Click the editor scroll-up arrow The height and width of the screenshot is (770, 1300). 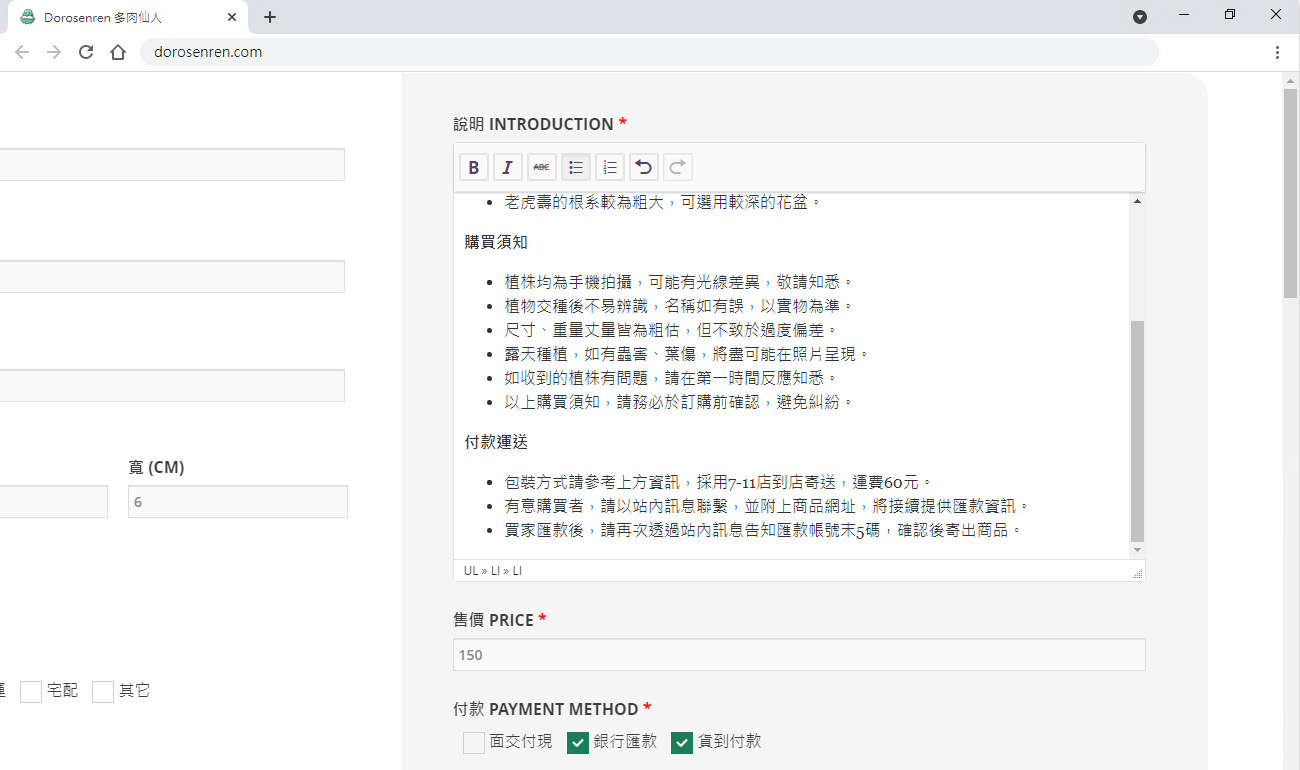1137,202
